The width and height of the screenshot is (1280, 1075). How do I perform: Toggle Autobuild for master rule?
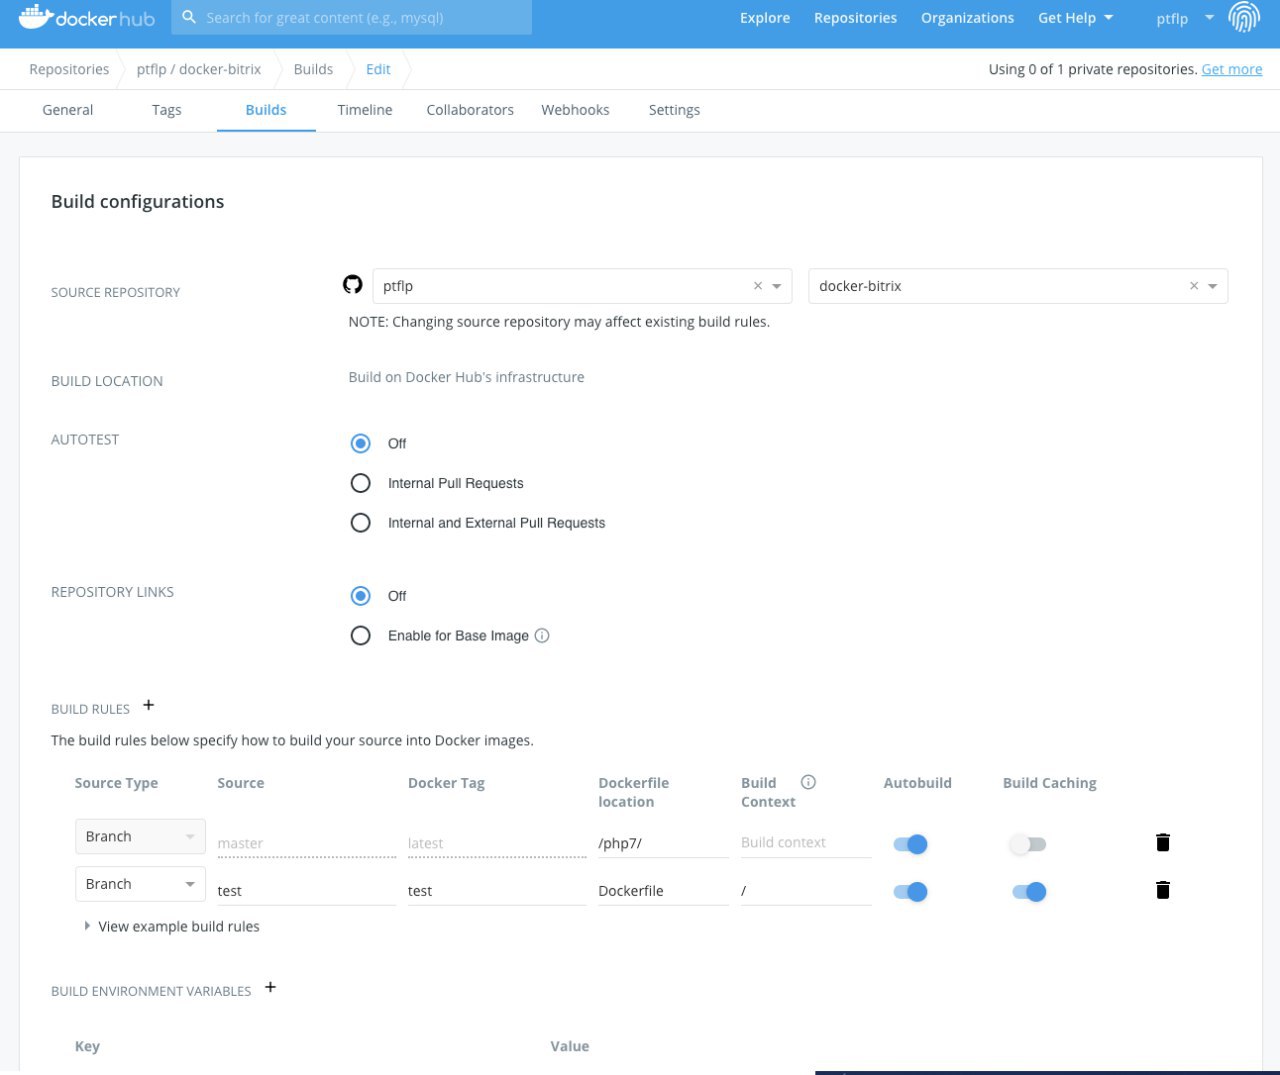click(x=910, y=844)
